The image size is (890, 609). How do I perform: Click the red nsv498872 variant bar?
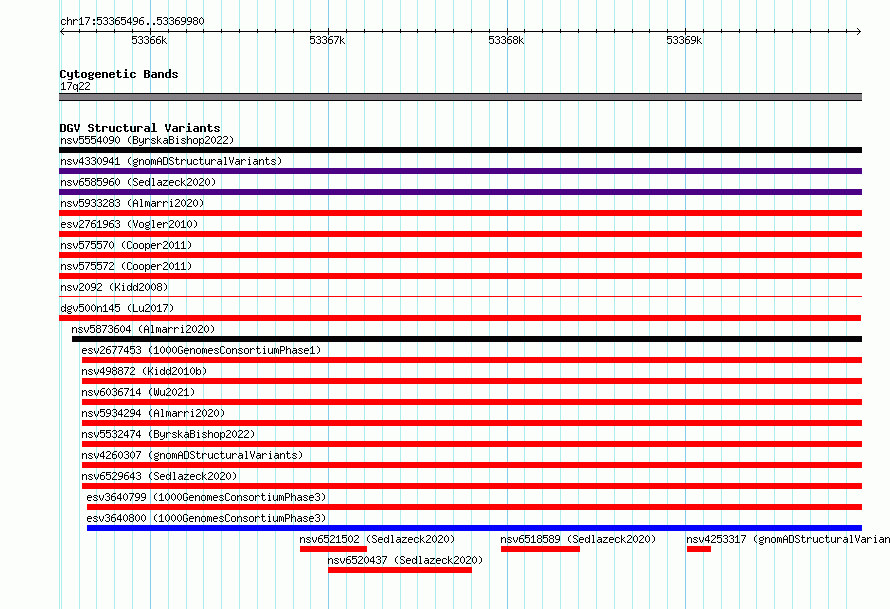[472, 381]
